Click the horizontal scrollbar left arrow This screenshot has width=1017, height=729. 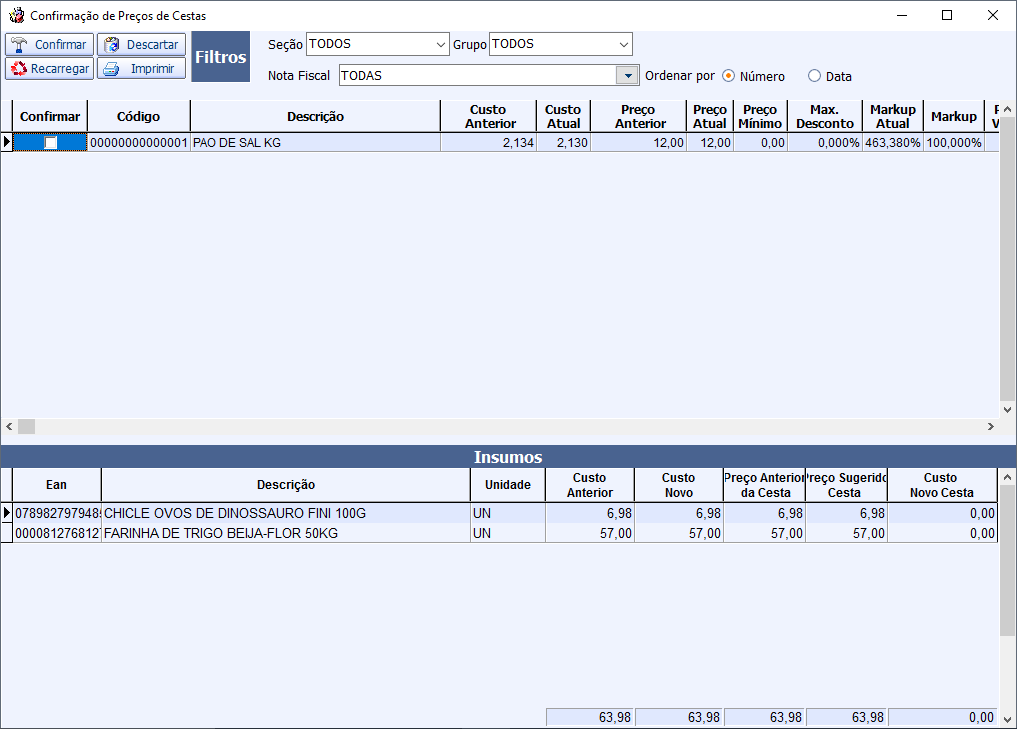coord(9,427)
